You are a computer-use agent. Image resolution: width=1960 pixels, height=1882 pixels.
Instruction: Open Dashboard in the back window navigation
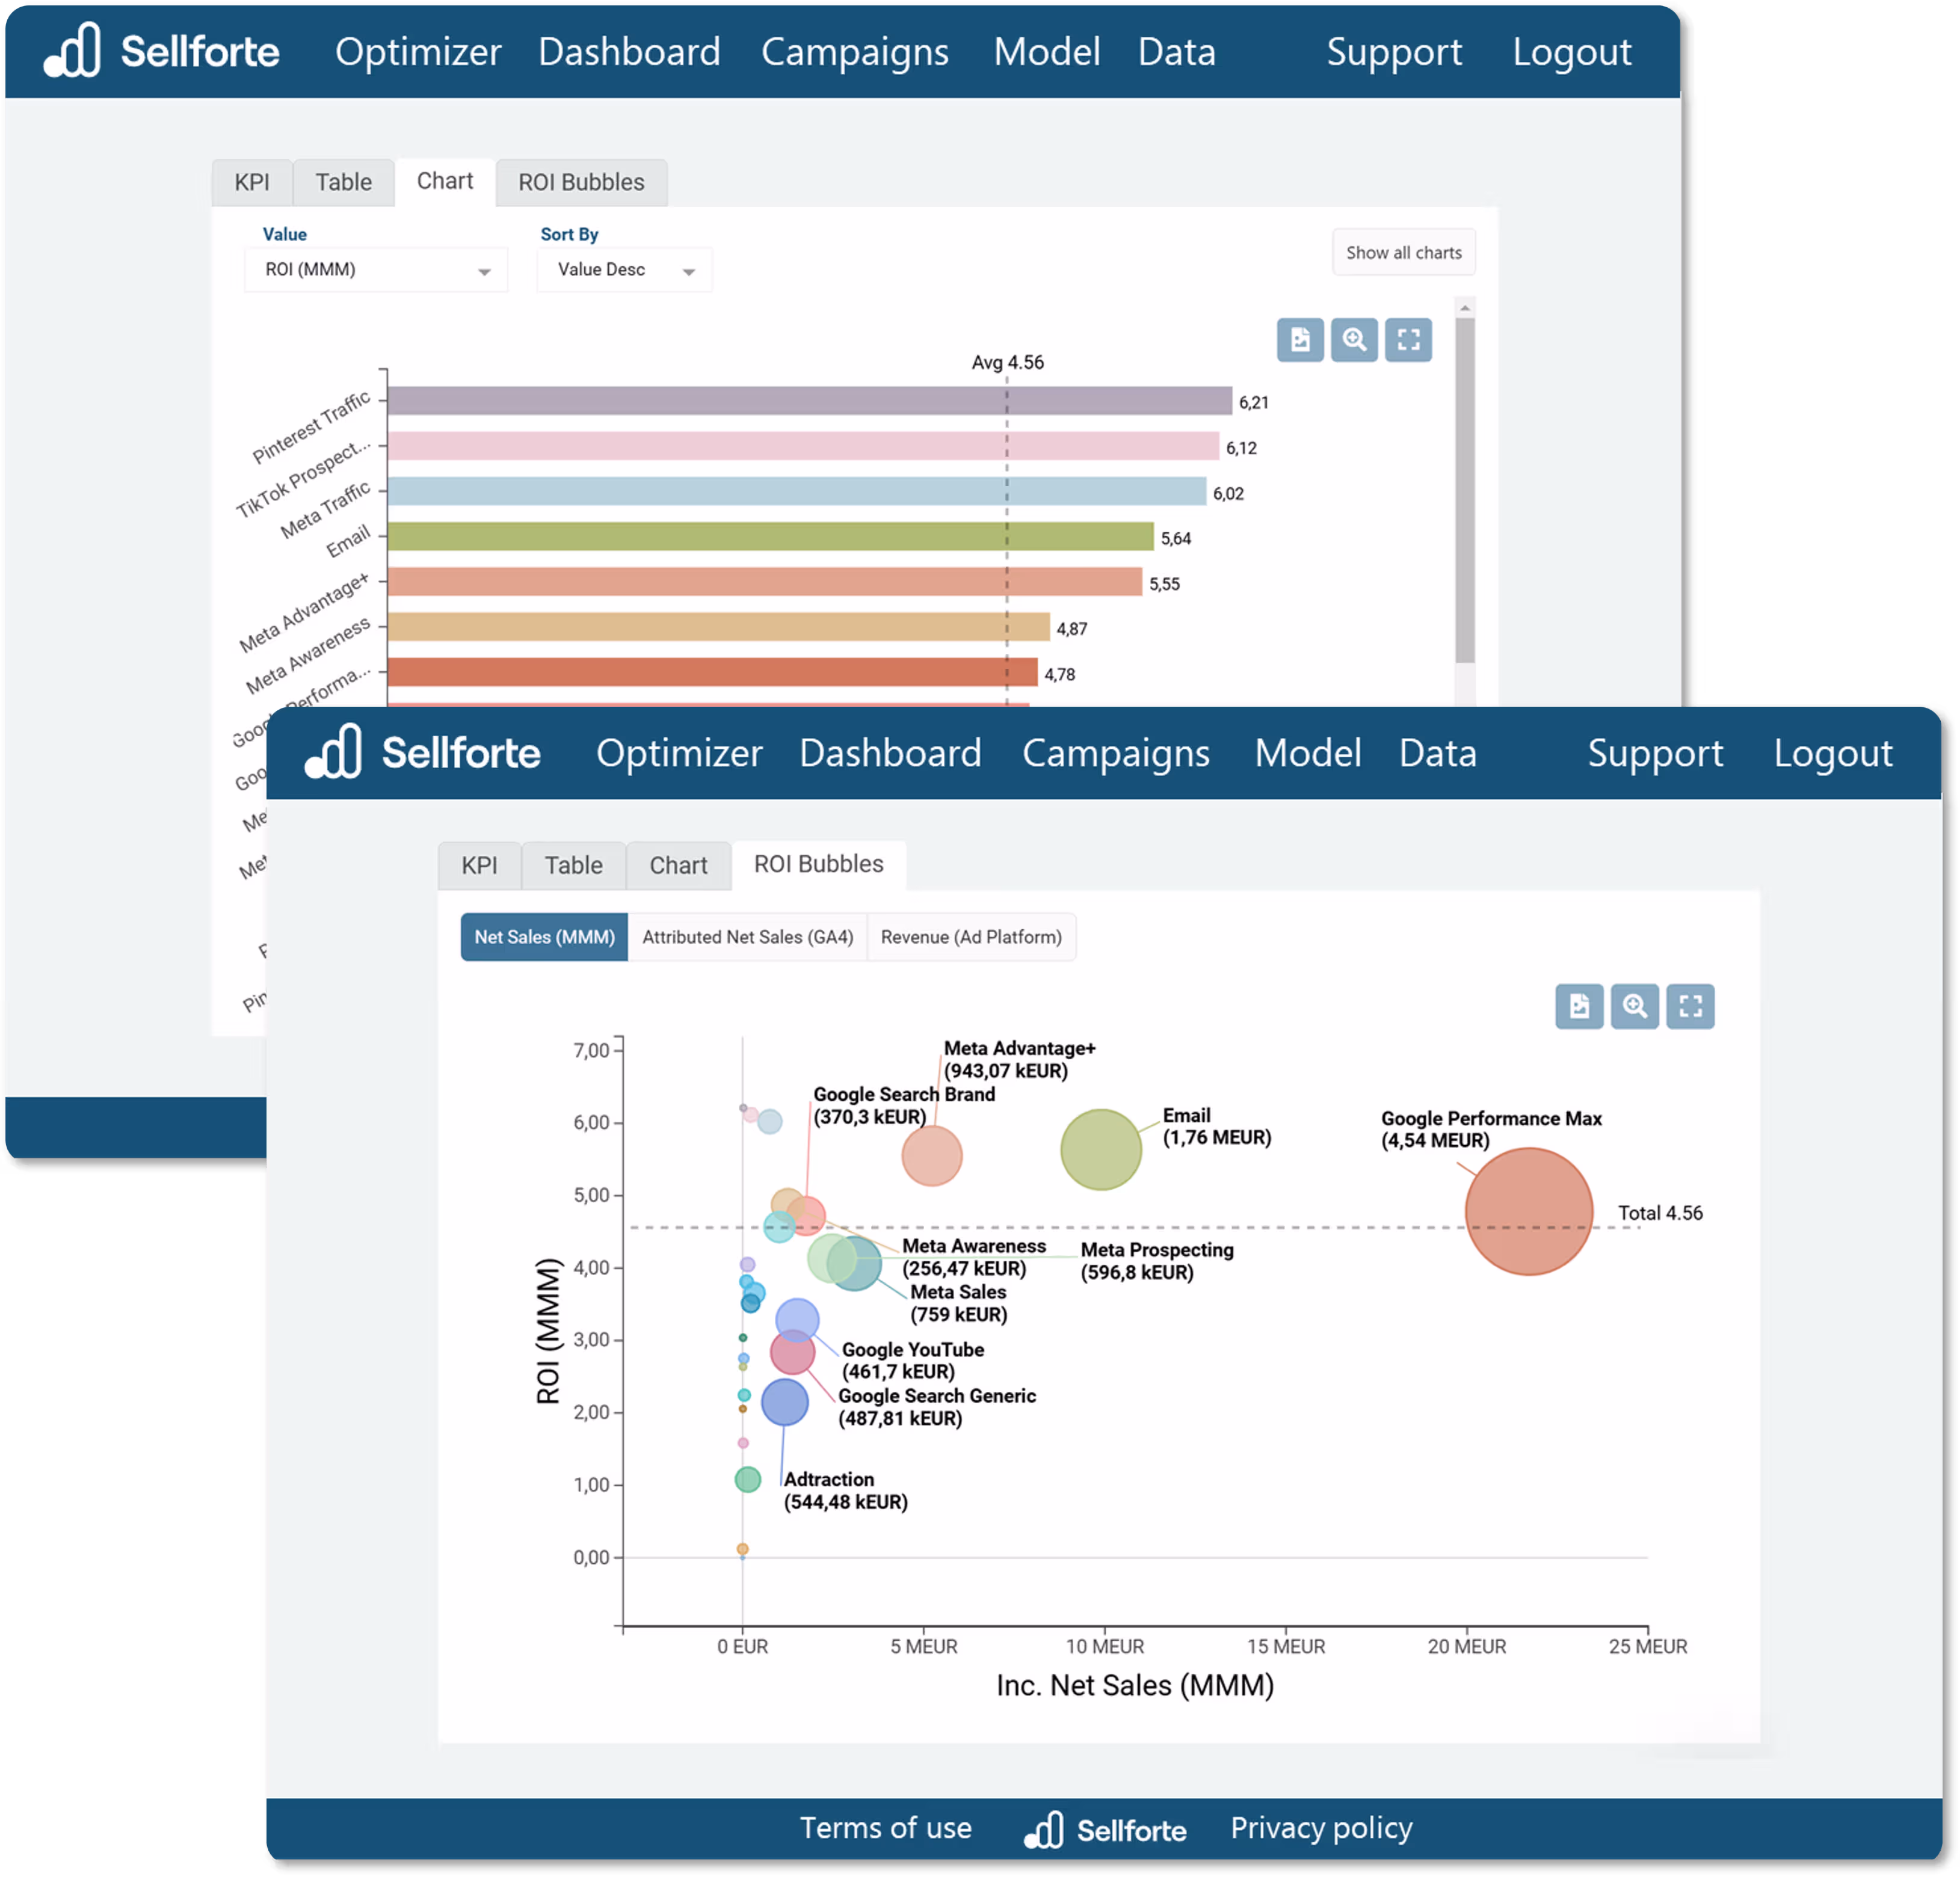[629, 52]
